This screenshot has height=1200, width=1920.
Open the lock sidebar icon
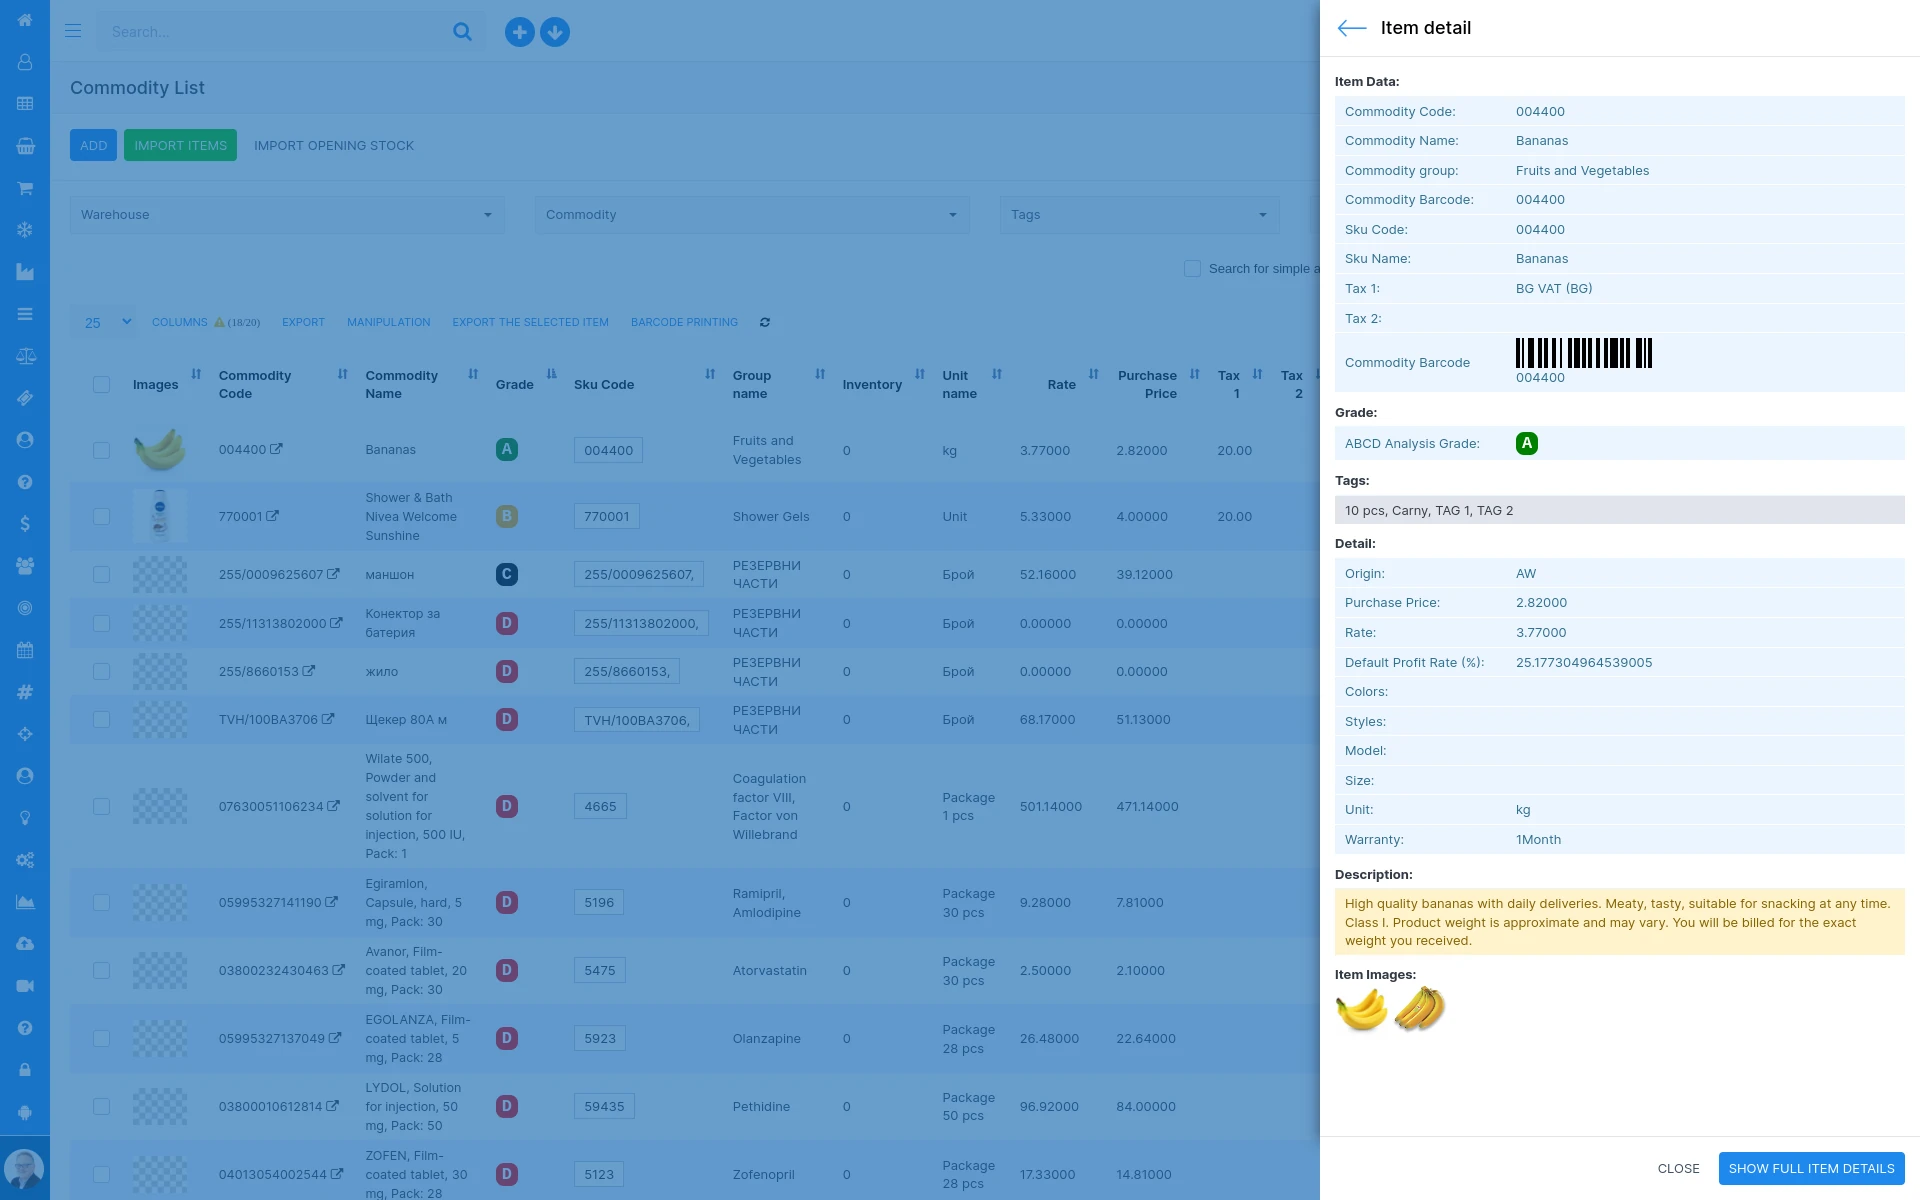[25, 1070]
